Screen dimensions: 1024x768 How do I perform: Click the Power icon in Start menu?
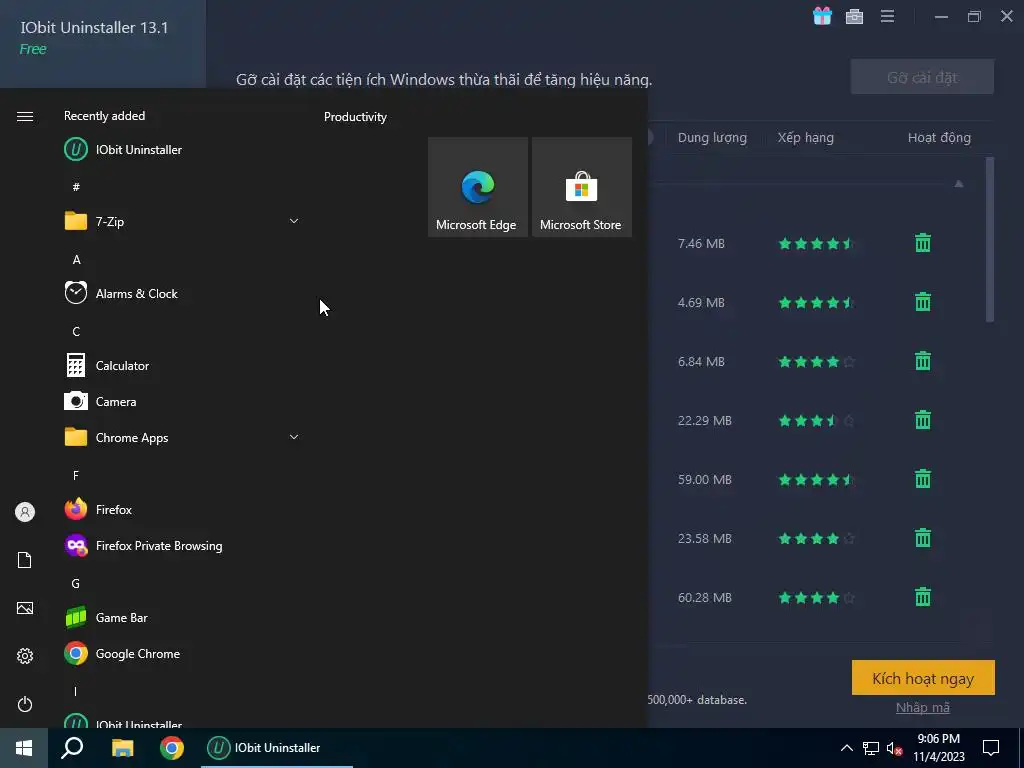[25, 704]
